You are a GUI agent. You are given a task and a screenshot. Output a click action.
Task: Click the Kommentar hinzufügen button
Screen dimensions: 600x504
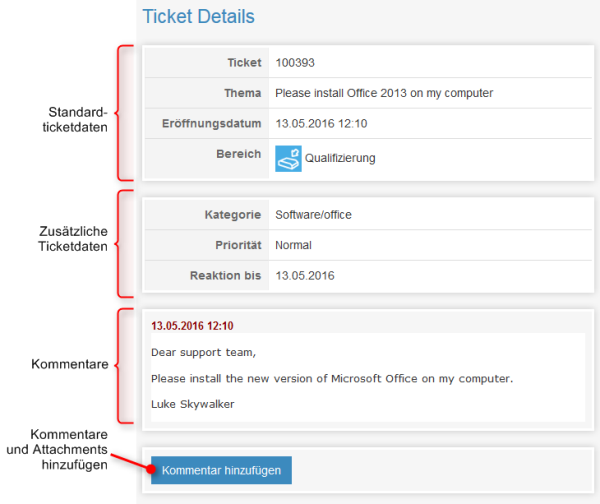[x=221, y=470]
